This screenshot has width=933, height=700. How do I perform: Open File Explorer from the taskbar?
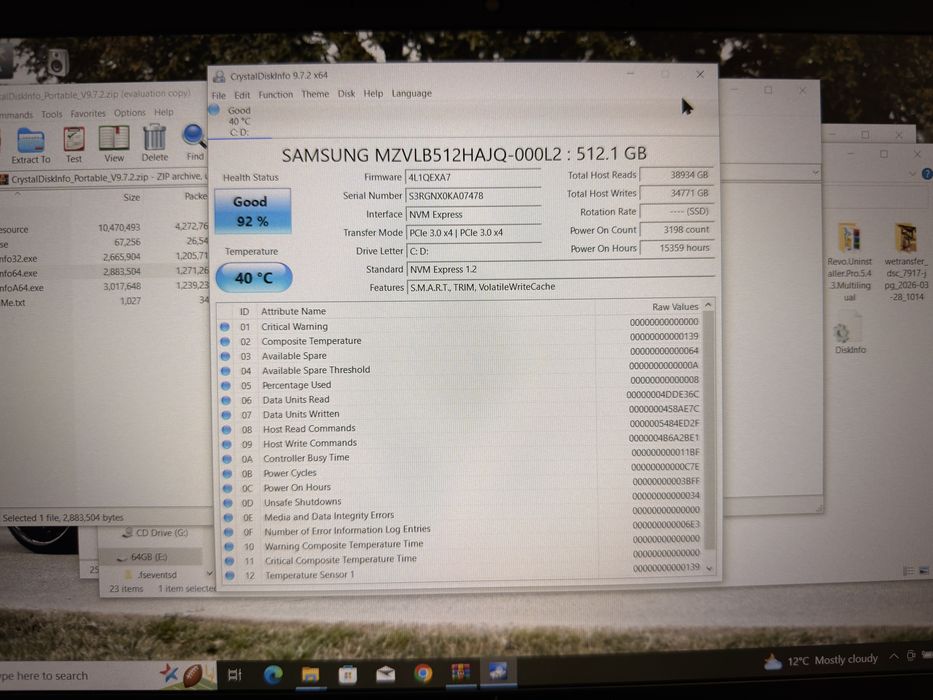click(x=310, y=674)
